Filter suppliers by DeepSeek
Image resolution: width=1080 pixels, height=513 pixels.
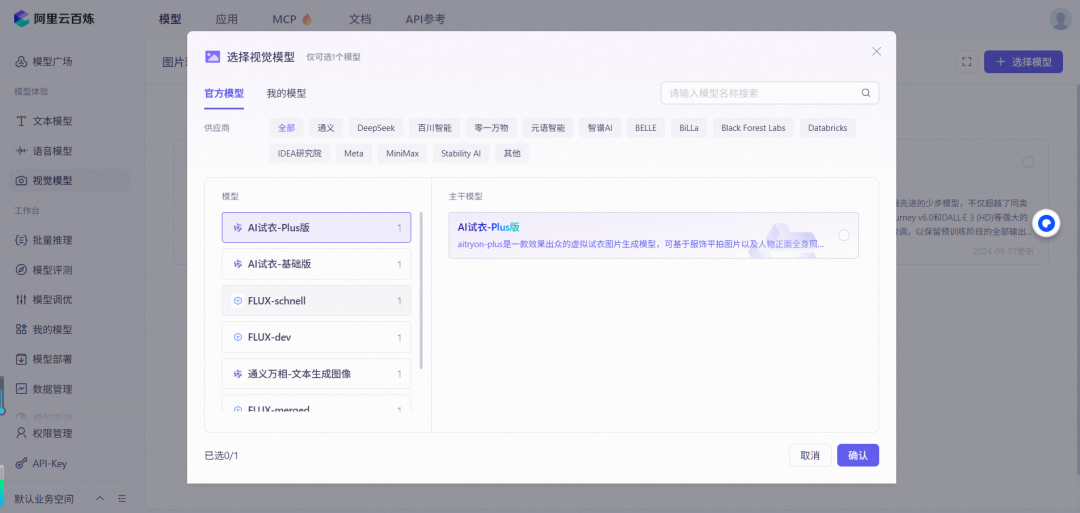click(376, 128)
